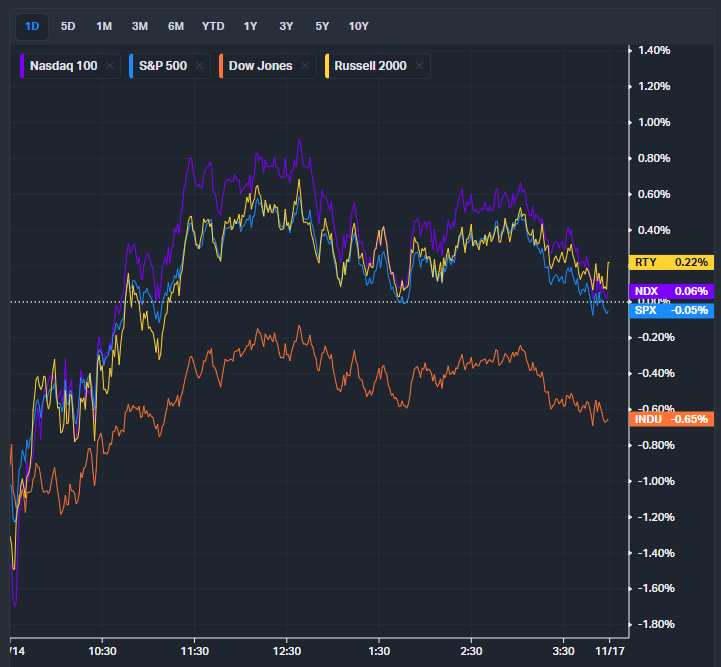Choose the 3M time range
The height and width of the screenshot is (667, 721).
(x=140, y=26)
